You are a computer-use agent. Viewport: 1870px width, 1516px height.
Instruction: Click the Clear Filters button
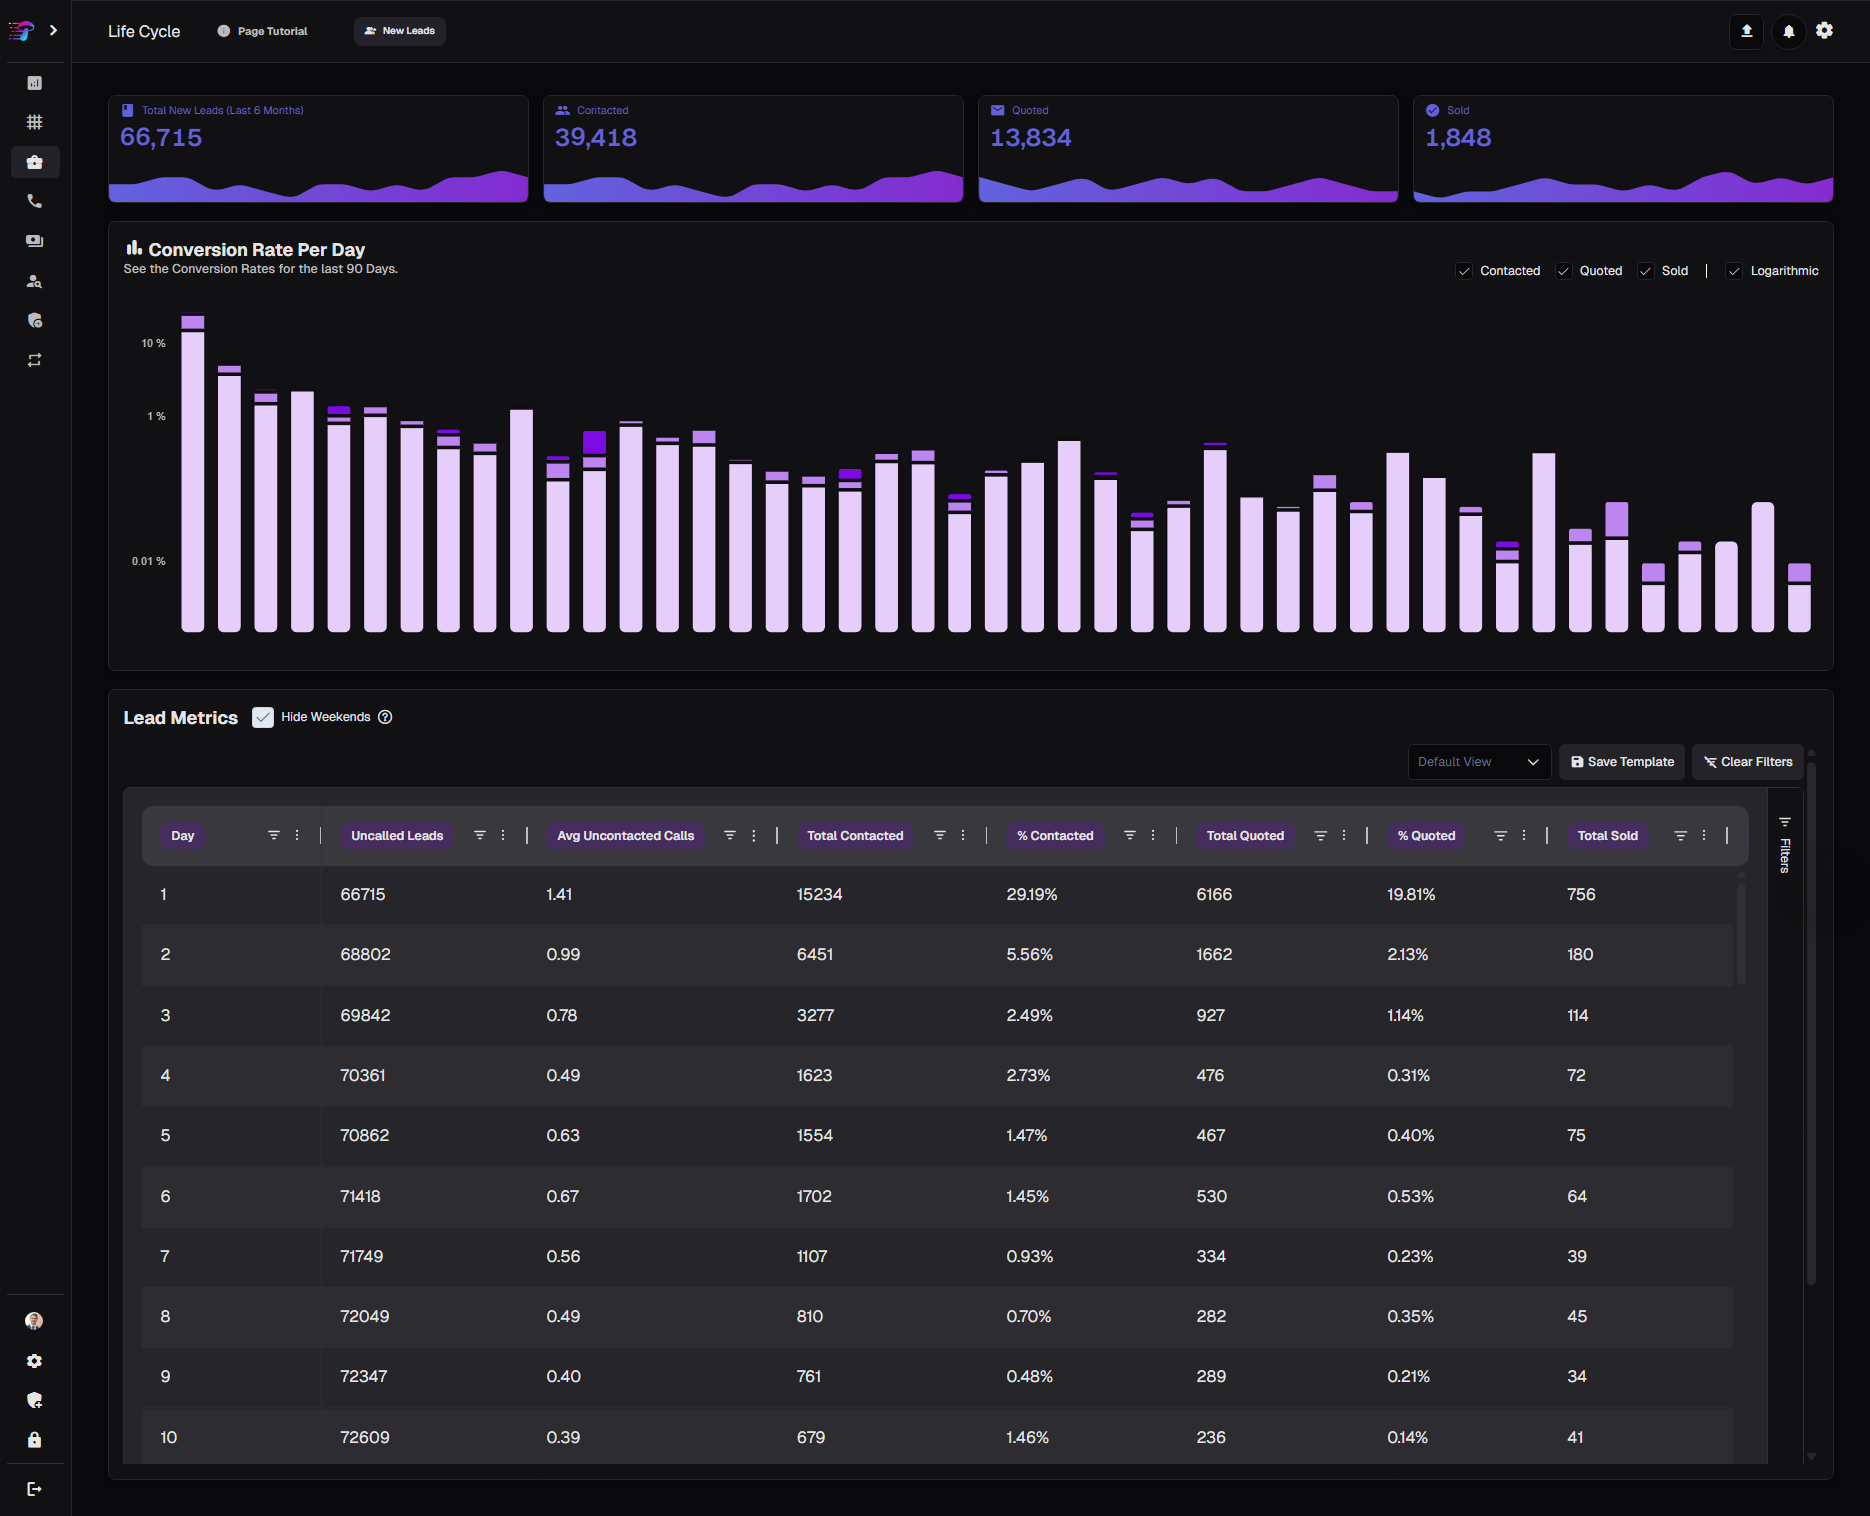(x=1748, y=762)
